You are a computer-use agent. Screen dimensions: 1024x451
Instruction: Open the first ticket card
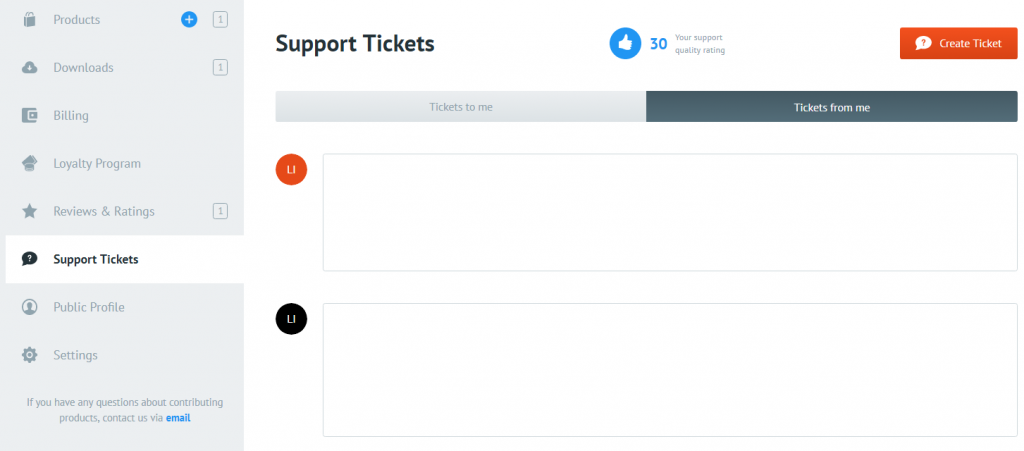pos(669,212)
